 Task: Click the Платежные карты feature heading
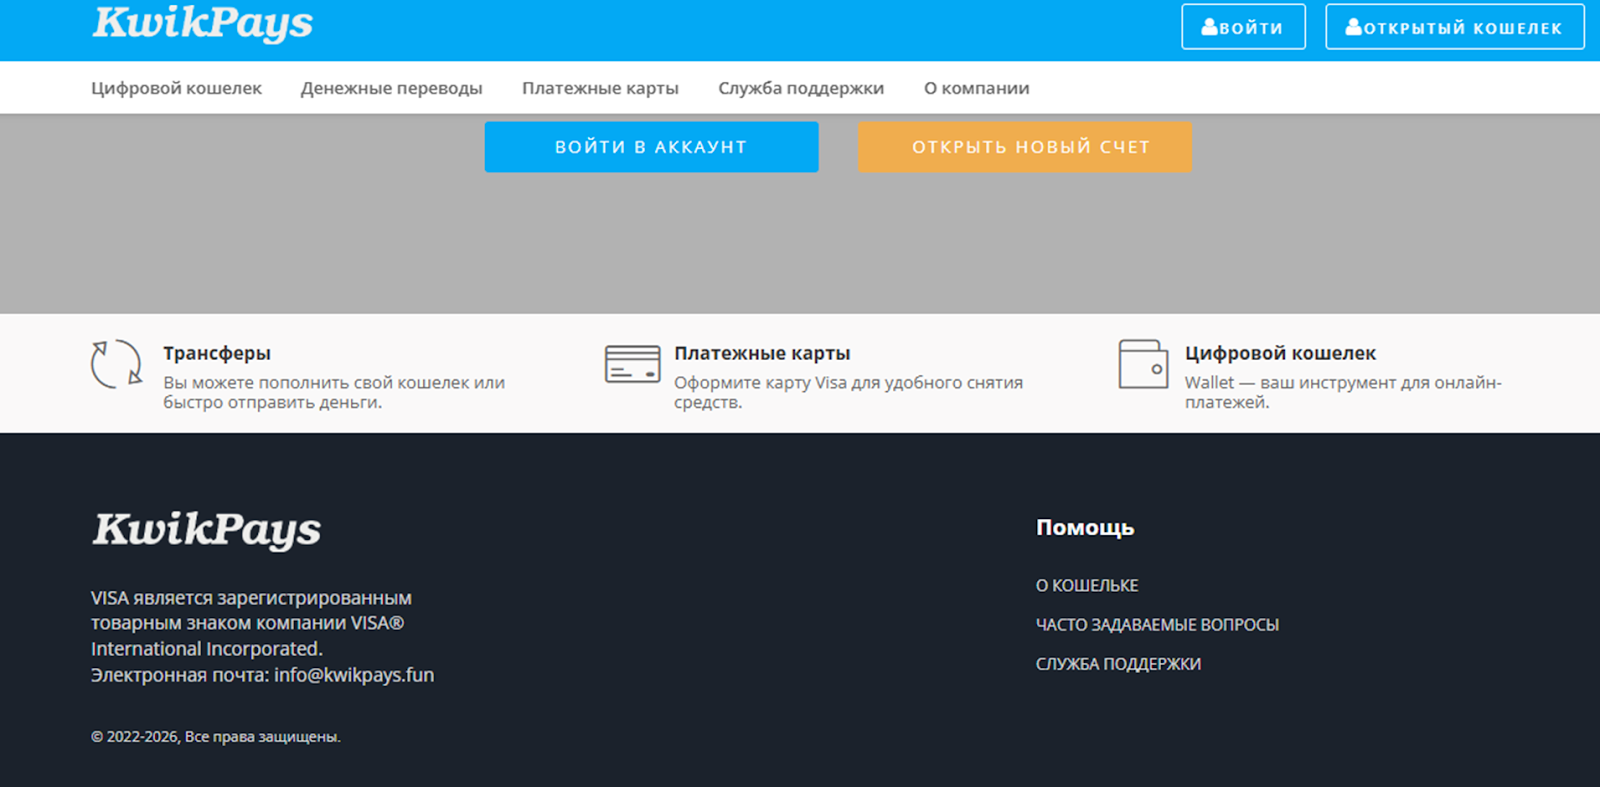tap(762, 353)
